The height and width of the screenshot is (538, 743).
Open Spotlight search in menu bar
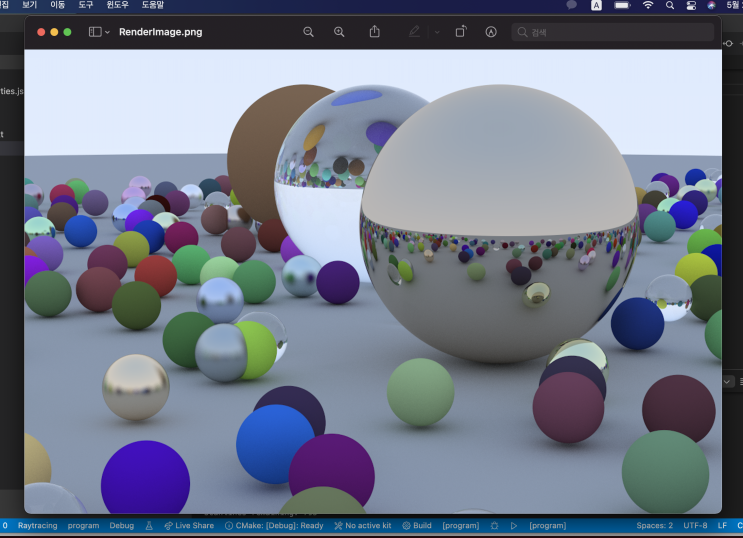click(670, 5)
